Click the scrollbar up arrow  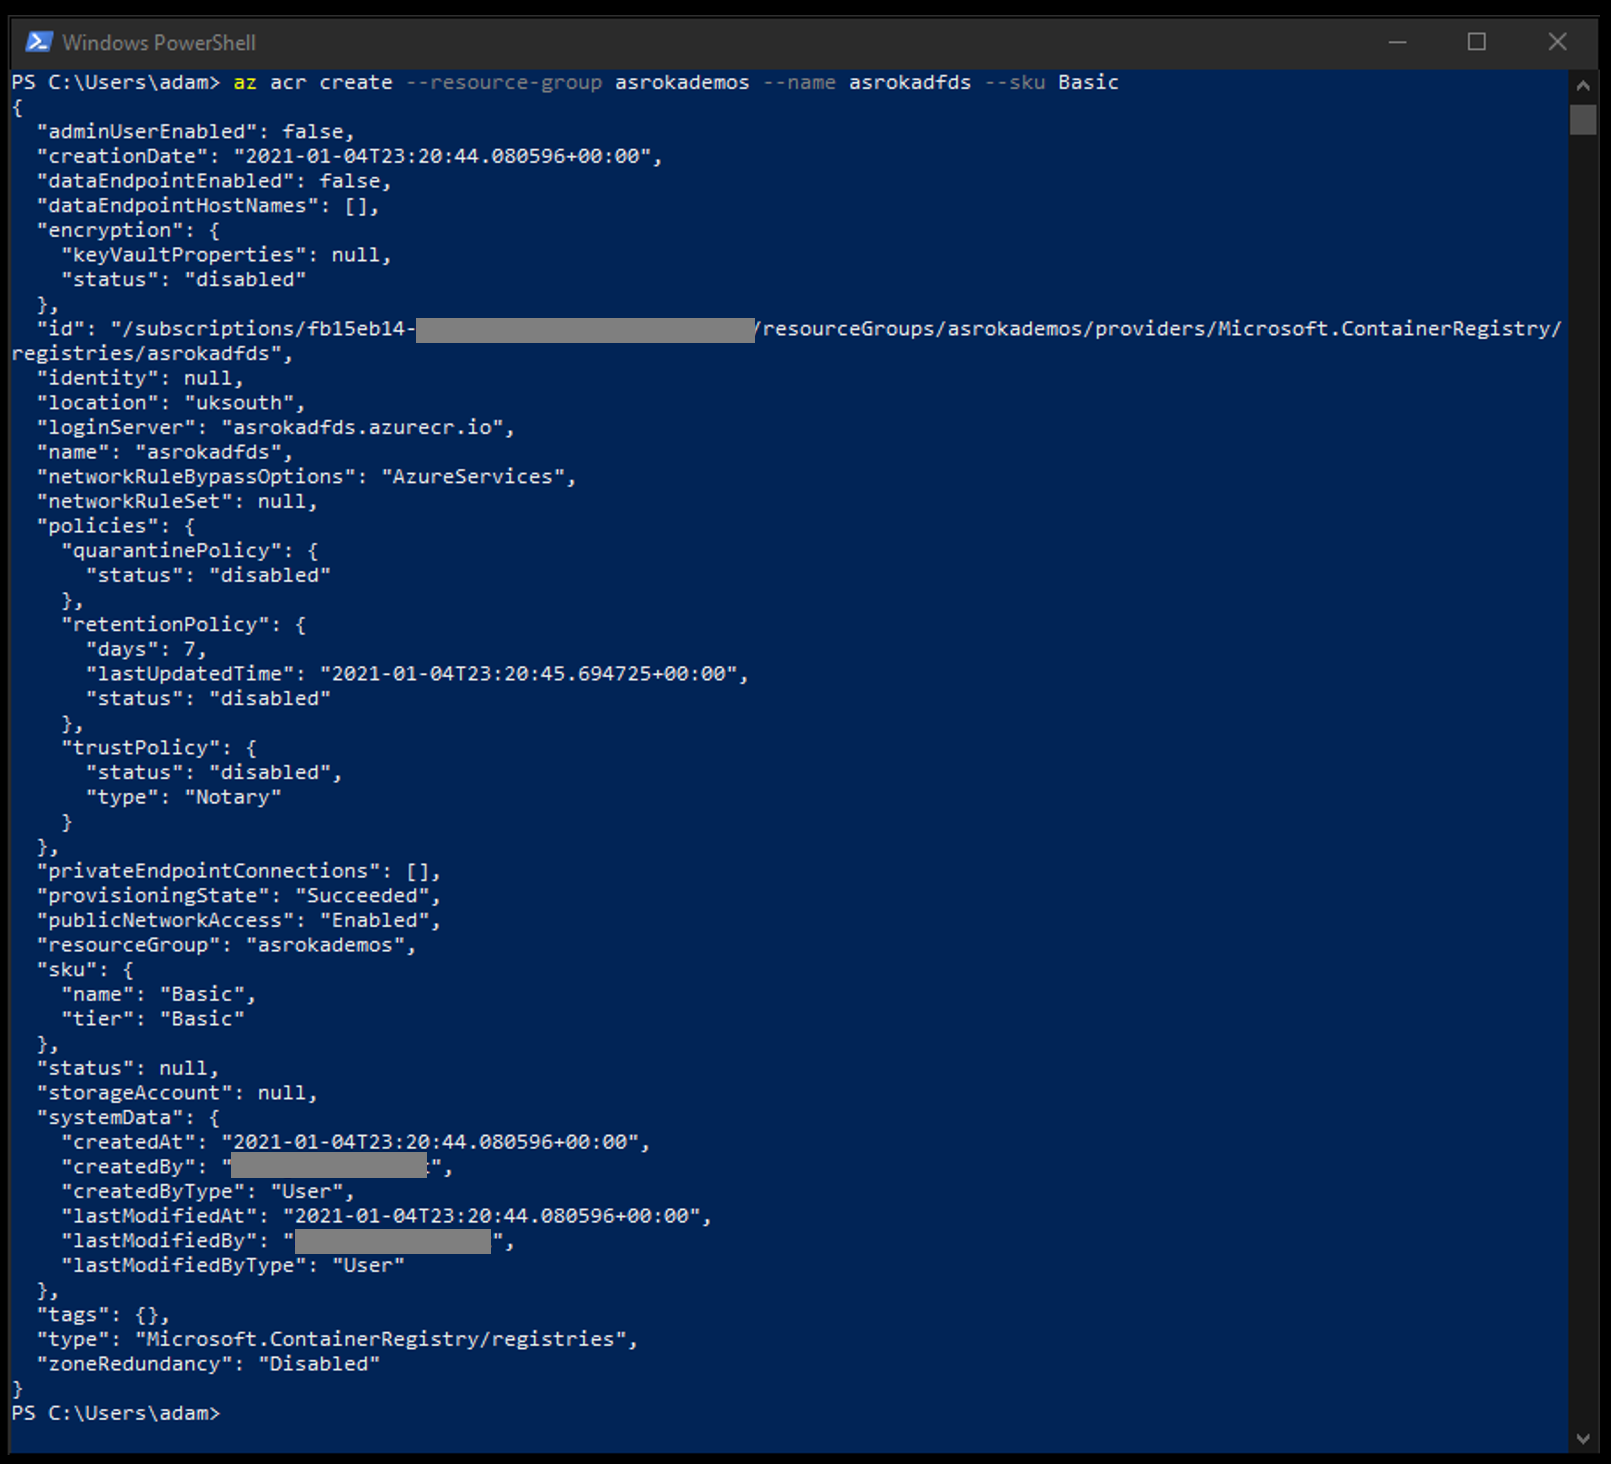pos(1582,86)
